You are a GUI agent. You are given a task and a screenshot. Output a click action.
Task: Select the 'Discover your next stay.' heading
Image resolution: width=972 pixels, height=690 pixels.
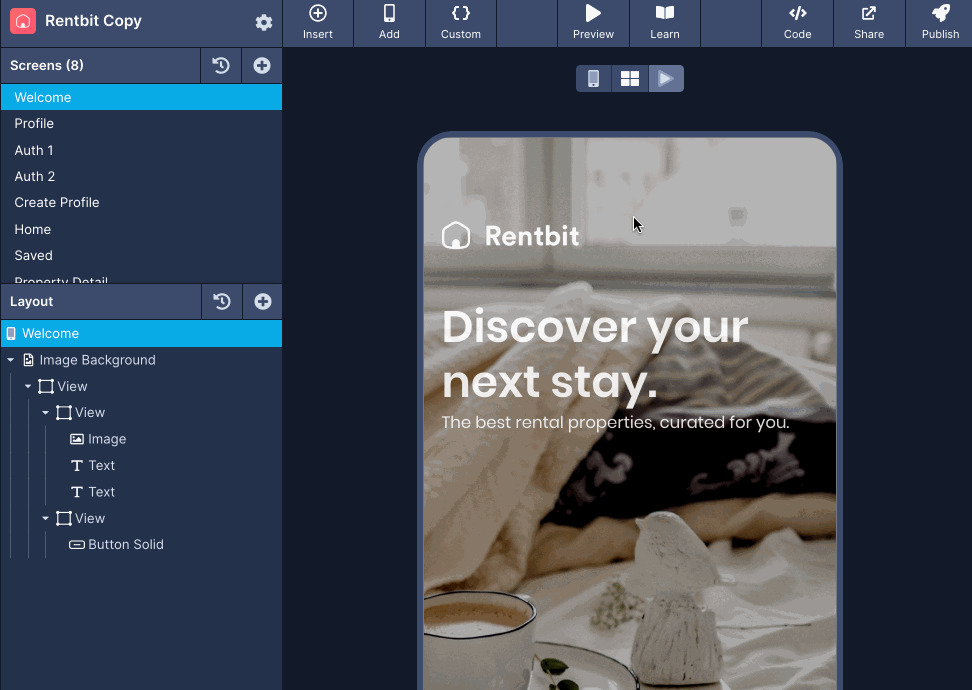click(595, 354)
